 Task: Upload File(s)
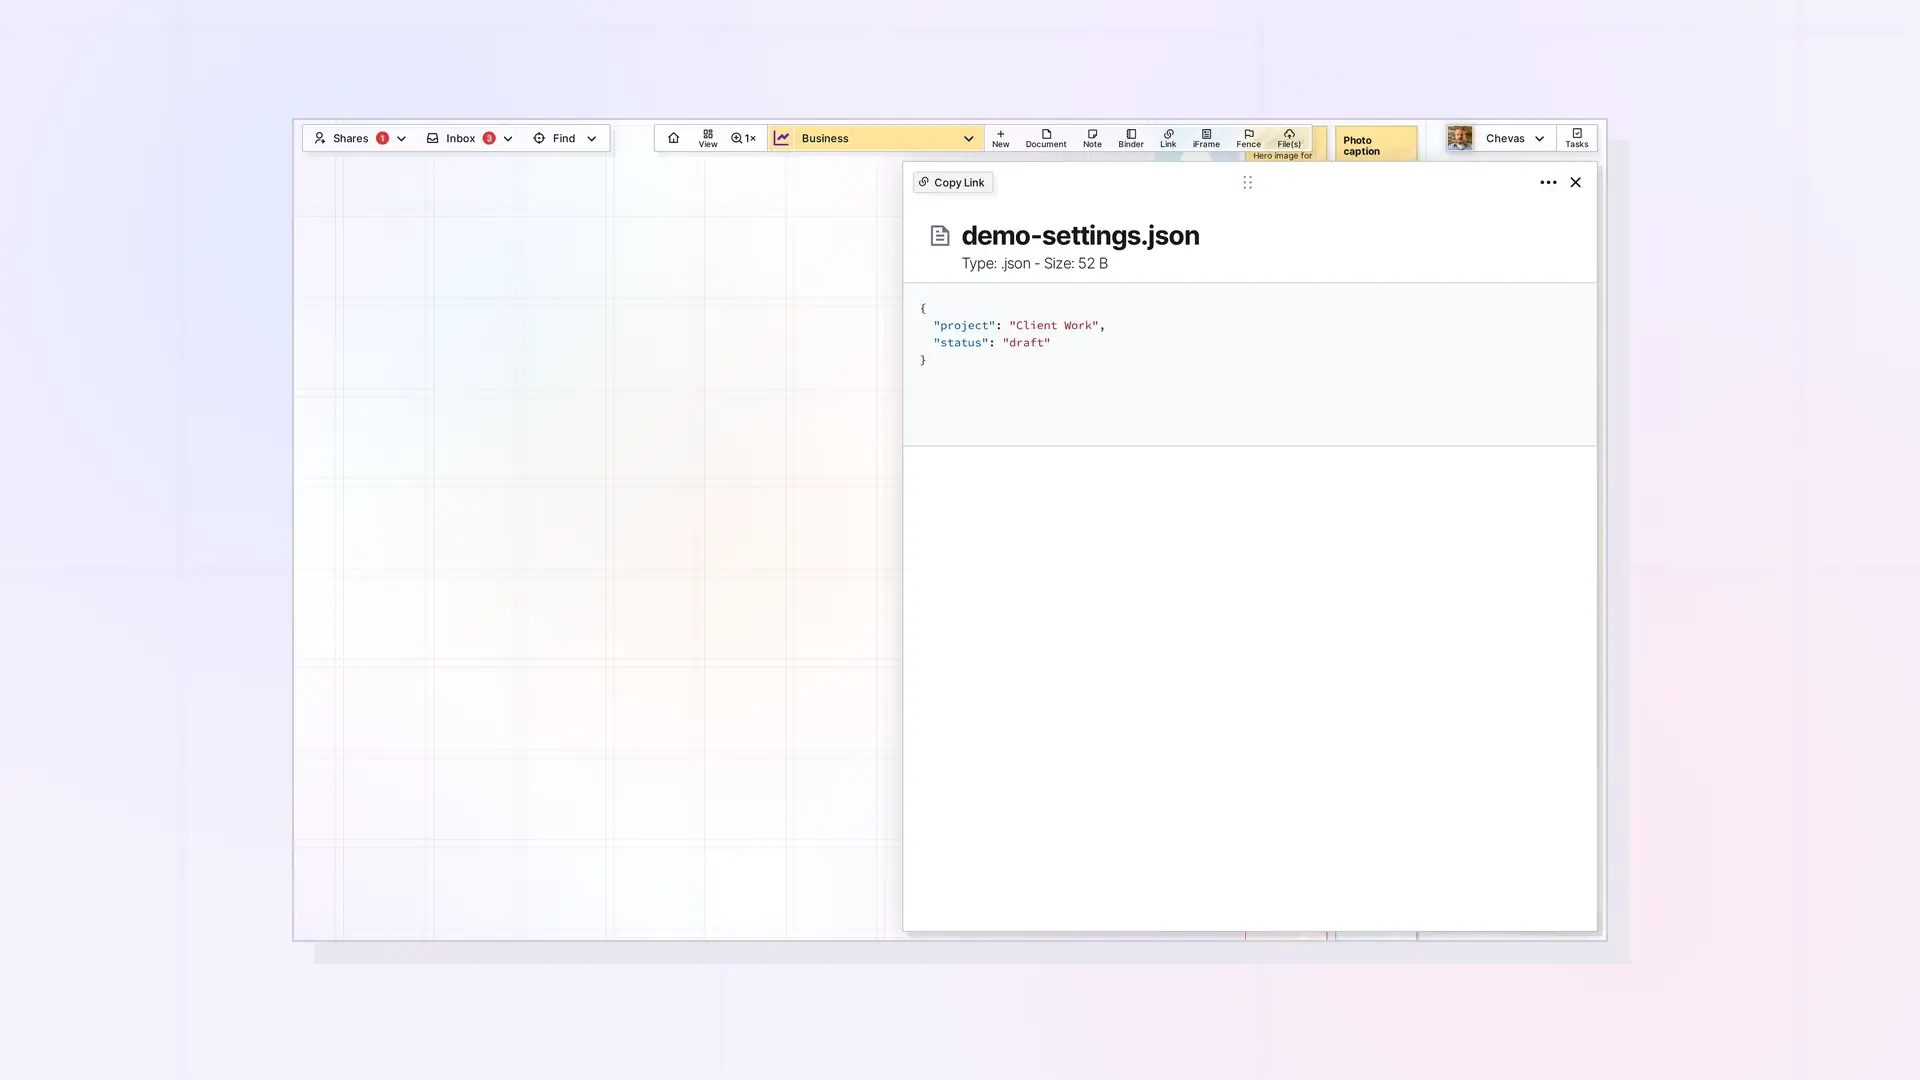pyautogui.click(x=1289, y=138)
